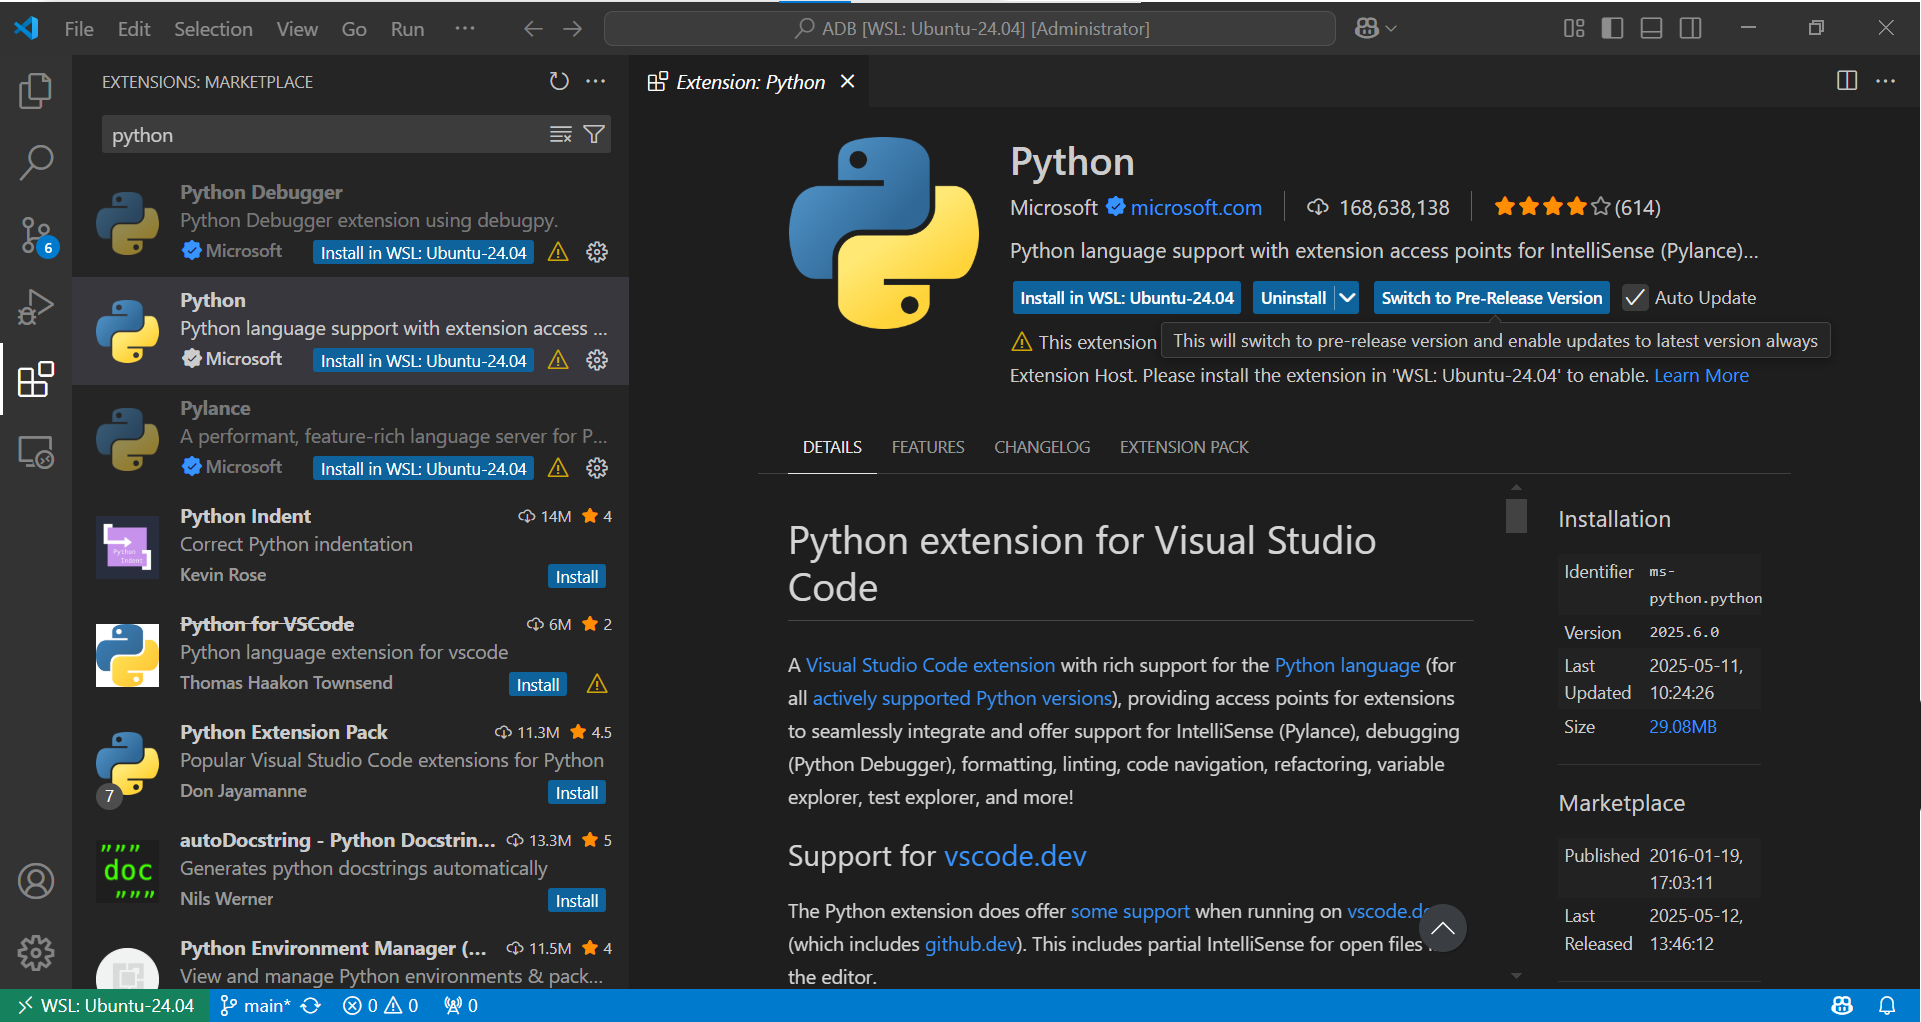Open the File menu
The width and height of the screenshot is (1921, 1022).
point(79,29)
